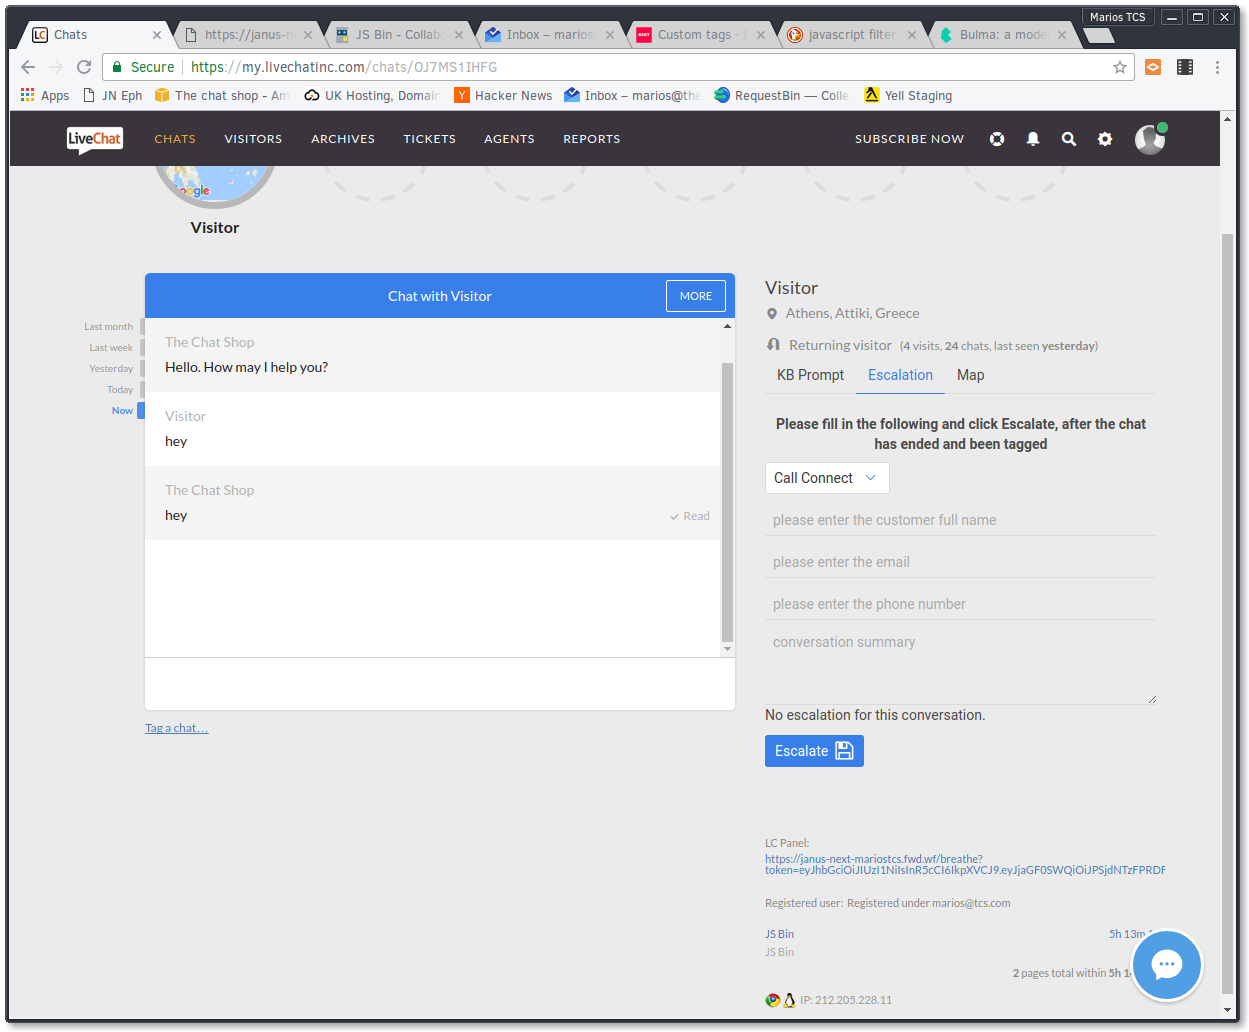Open the settings gear icon
The height and width of the screenshot is (1032, 1249).
(1105, 139)
